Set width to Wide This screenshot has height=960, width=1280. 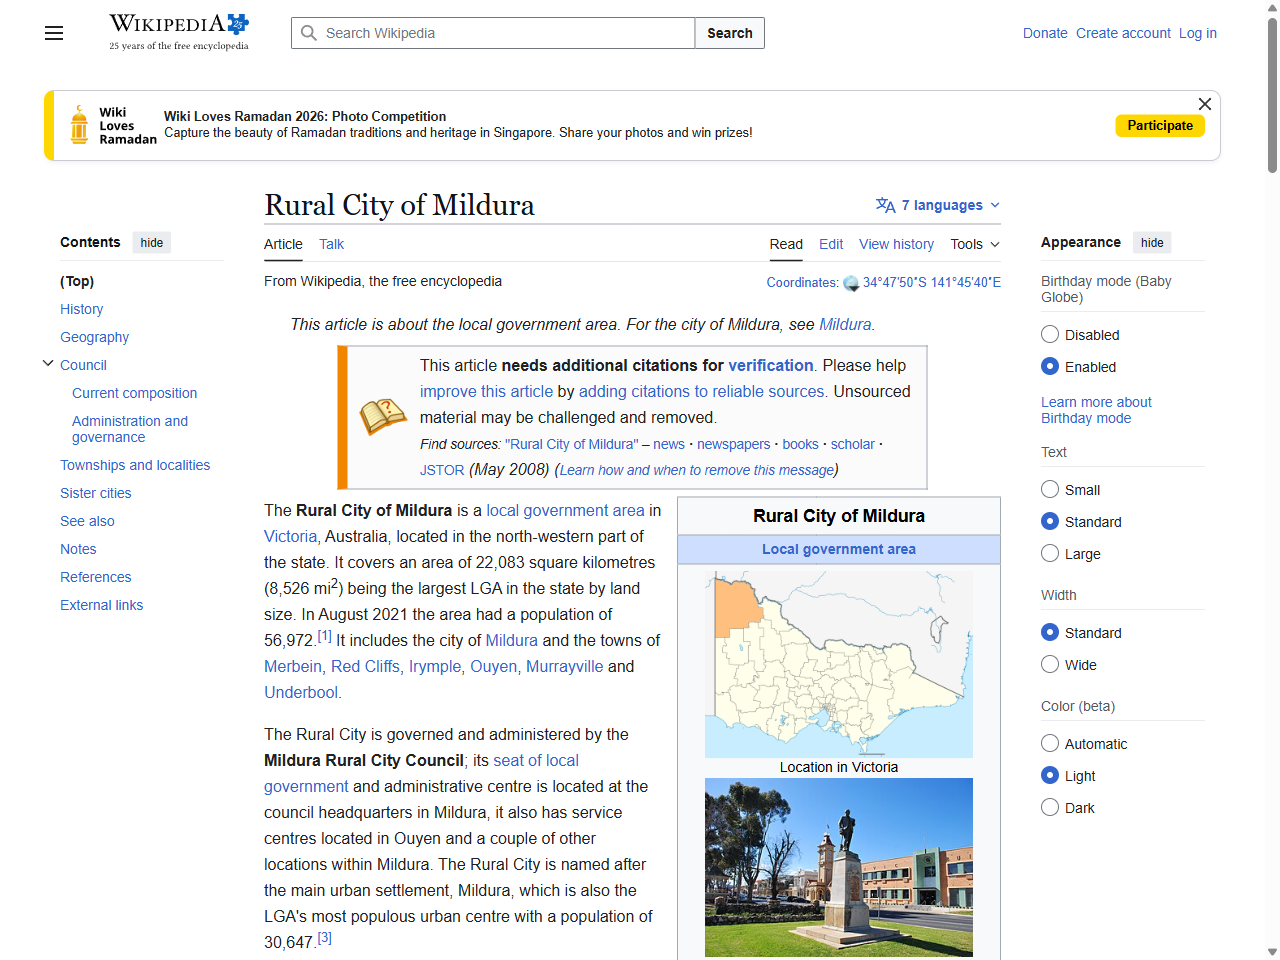click(1050, 664)
